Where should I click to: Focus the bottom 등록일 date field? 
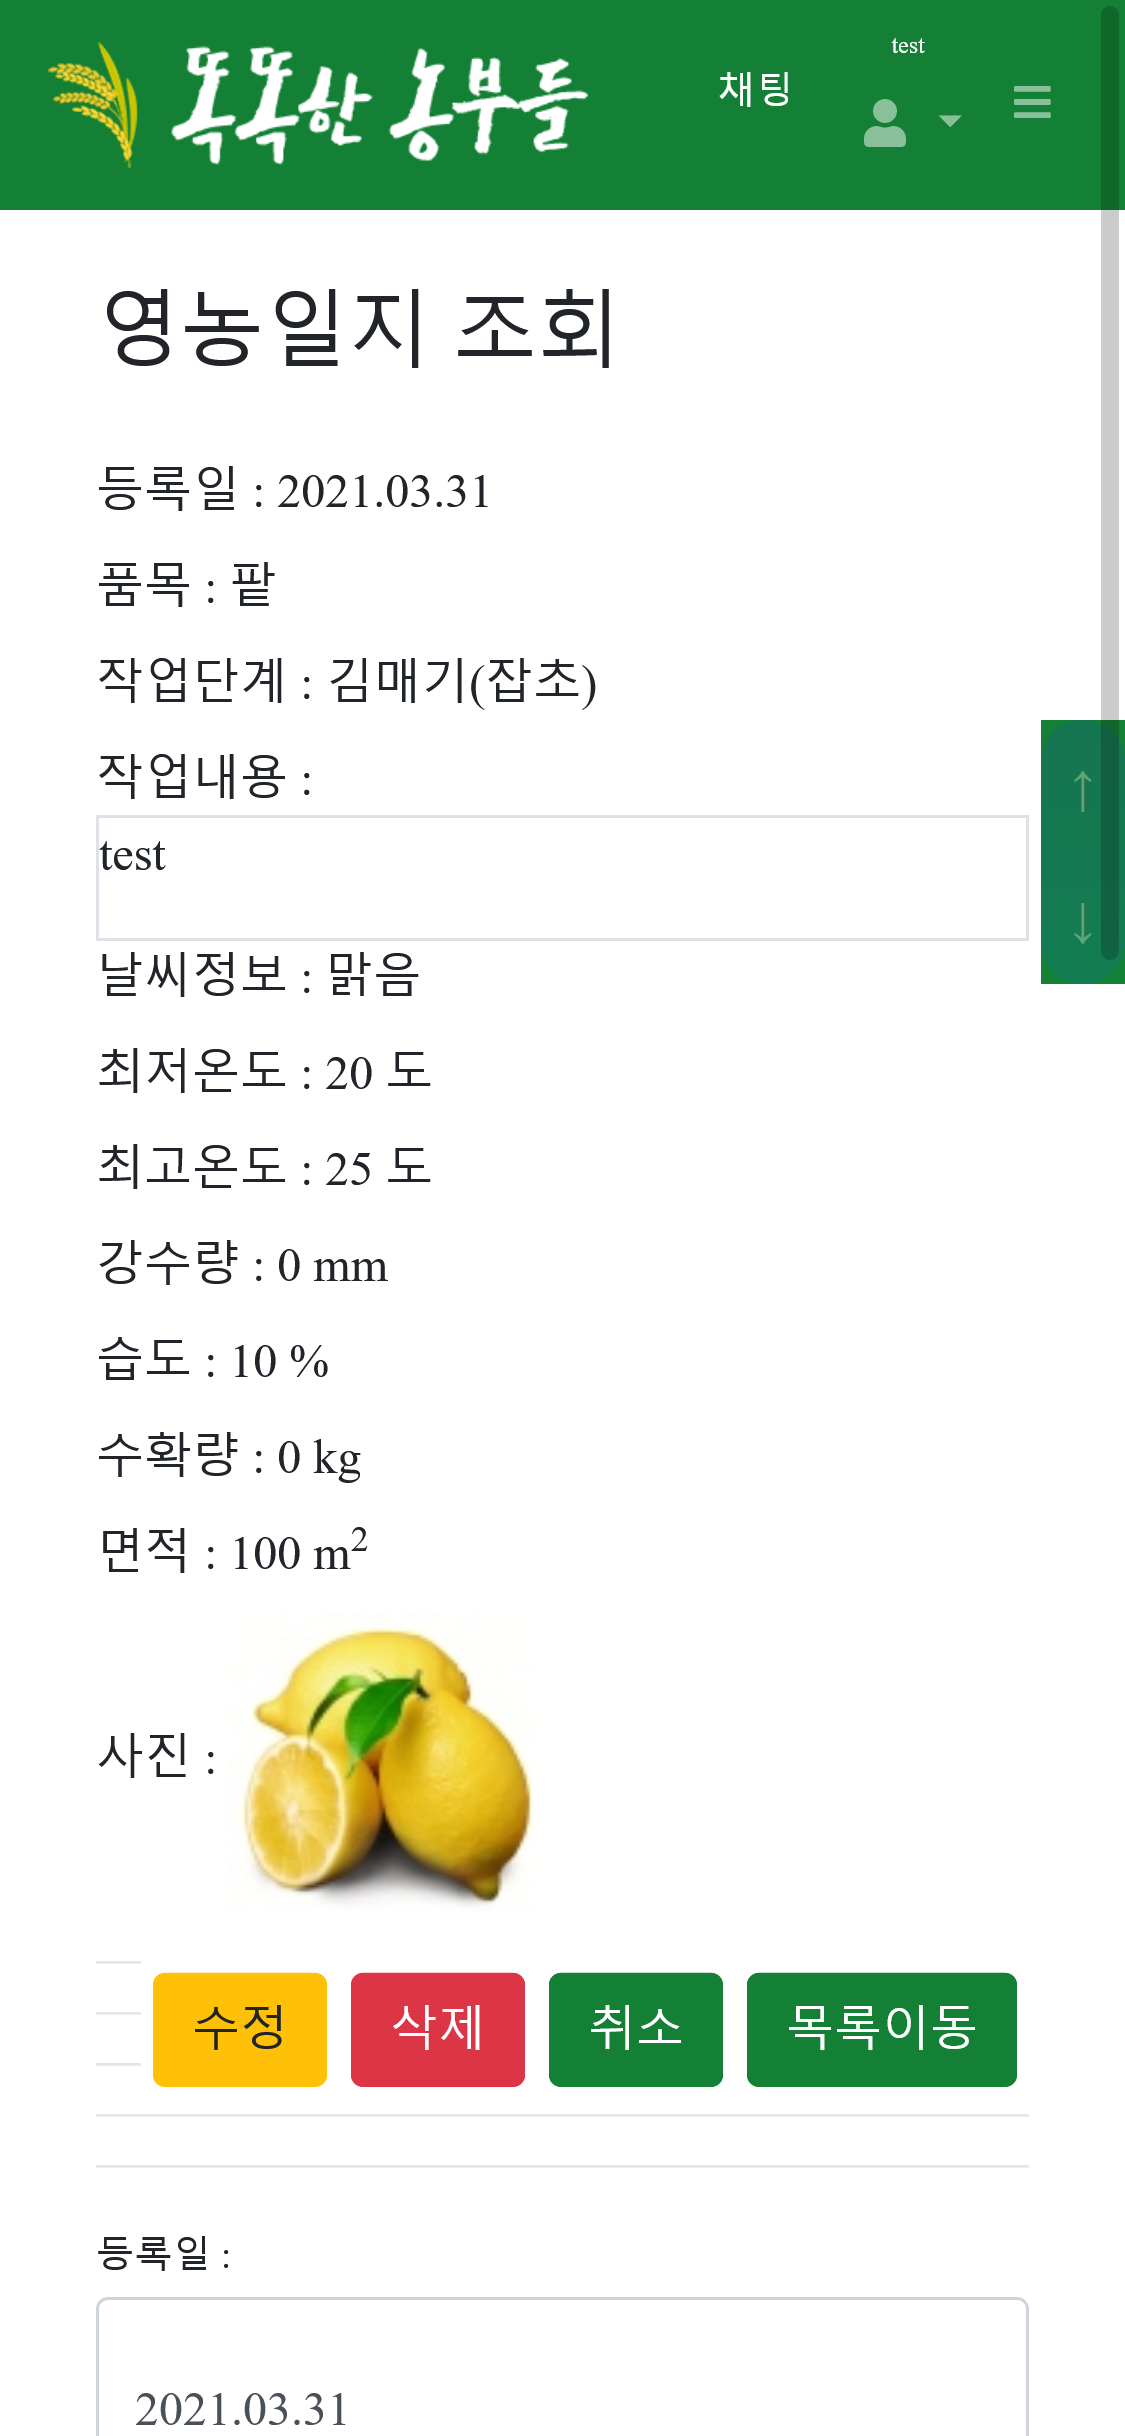pos(562,2380)
